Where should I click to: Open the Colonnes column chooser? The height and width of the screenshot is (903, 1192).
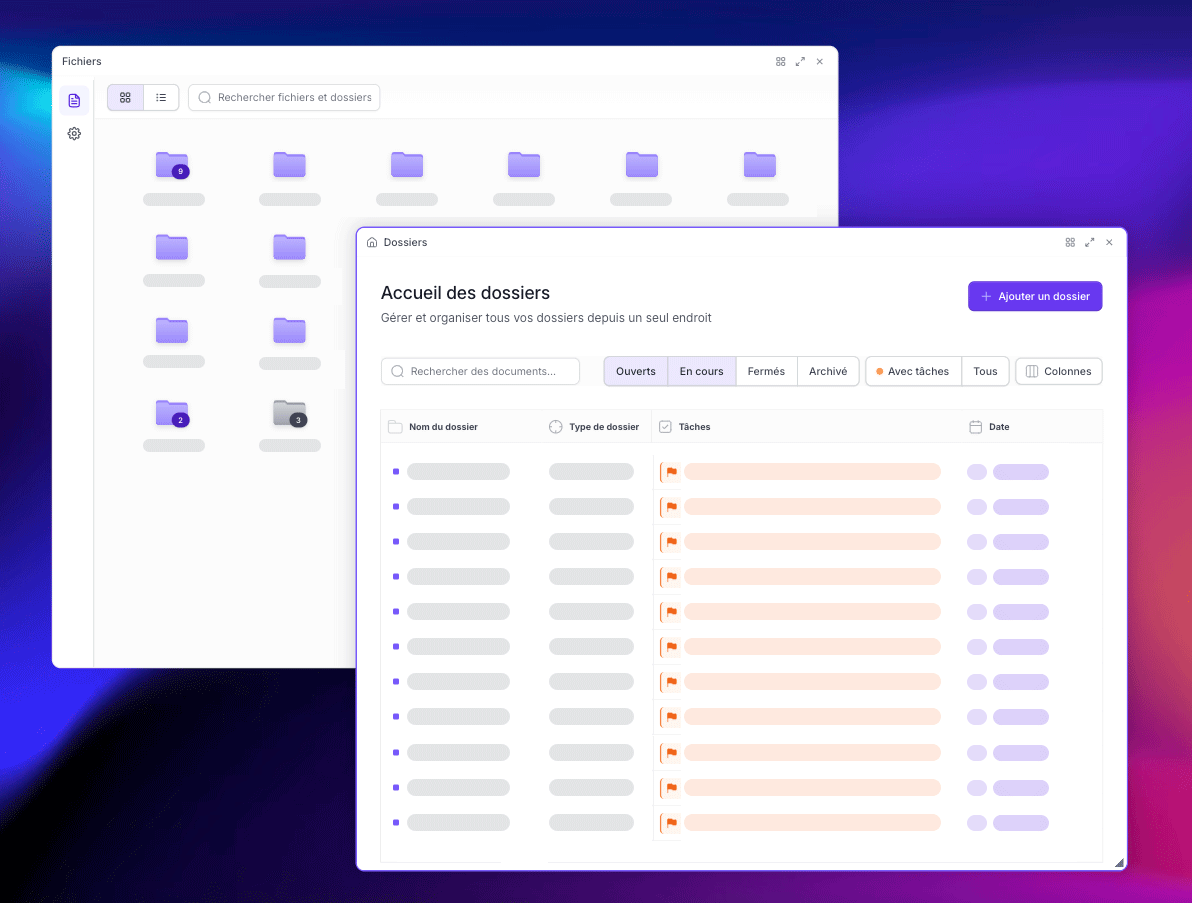[x=1058, y=372]
